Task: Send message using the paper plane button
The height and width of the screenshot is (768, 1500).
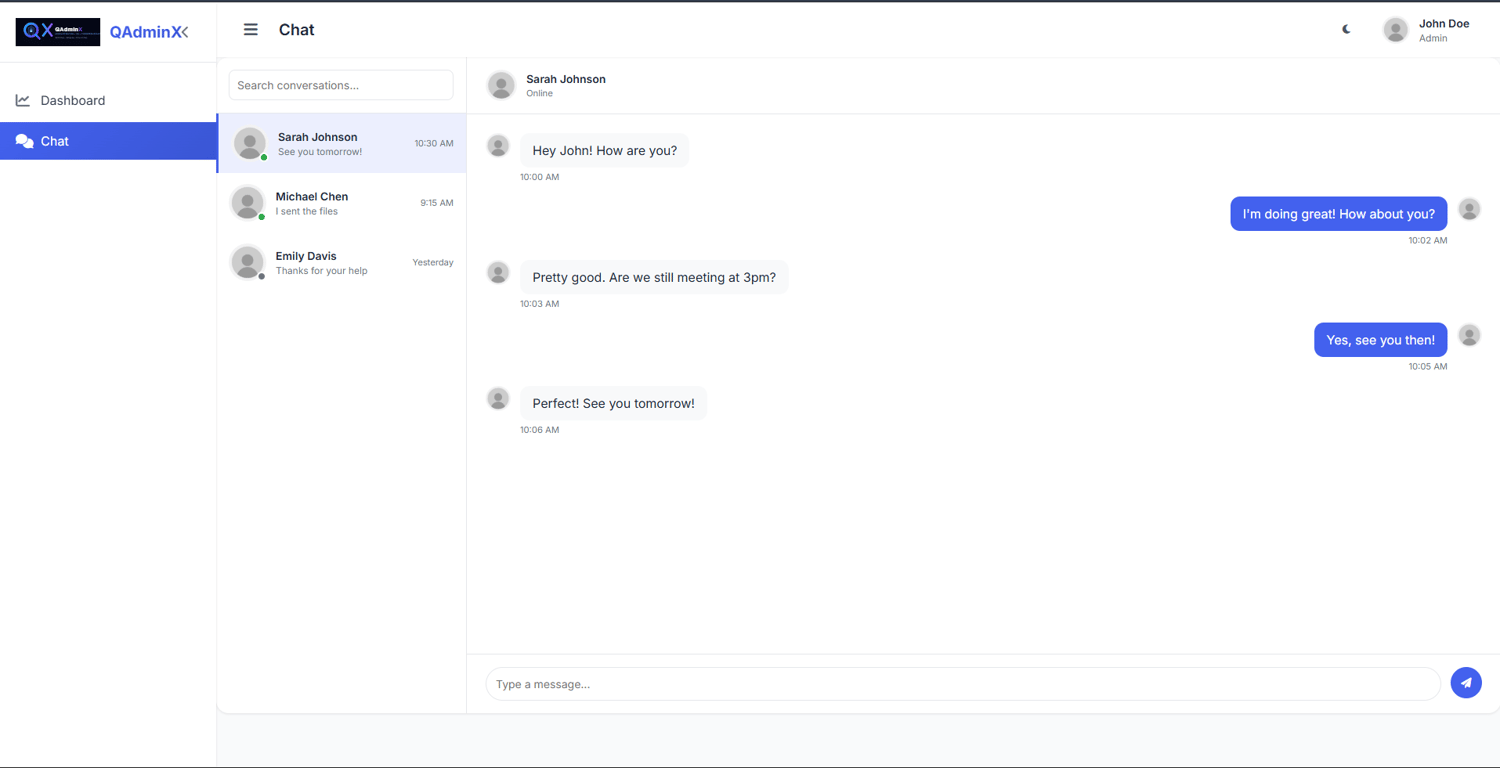Action: (x=1466, y=683)
